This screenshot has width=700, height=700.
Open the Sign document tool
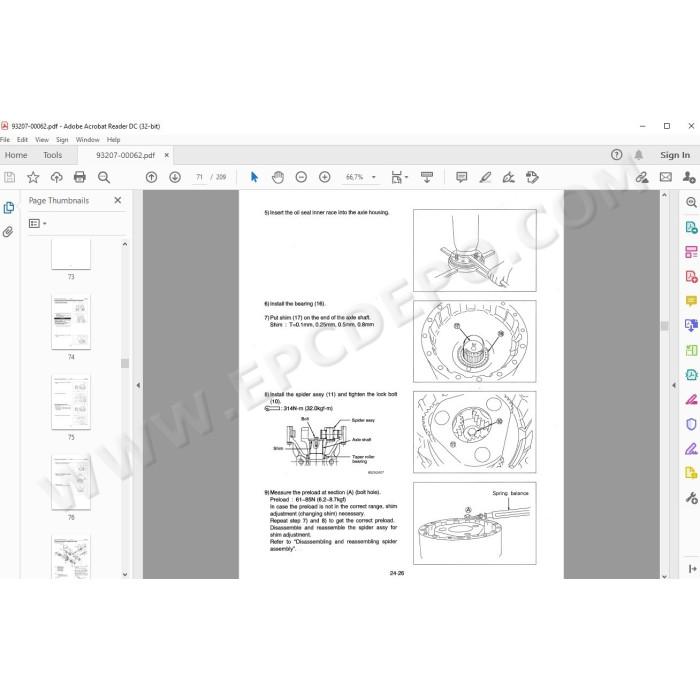click(508, 177)
